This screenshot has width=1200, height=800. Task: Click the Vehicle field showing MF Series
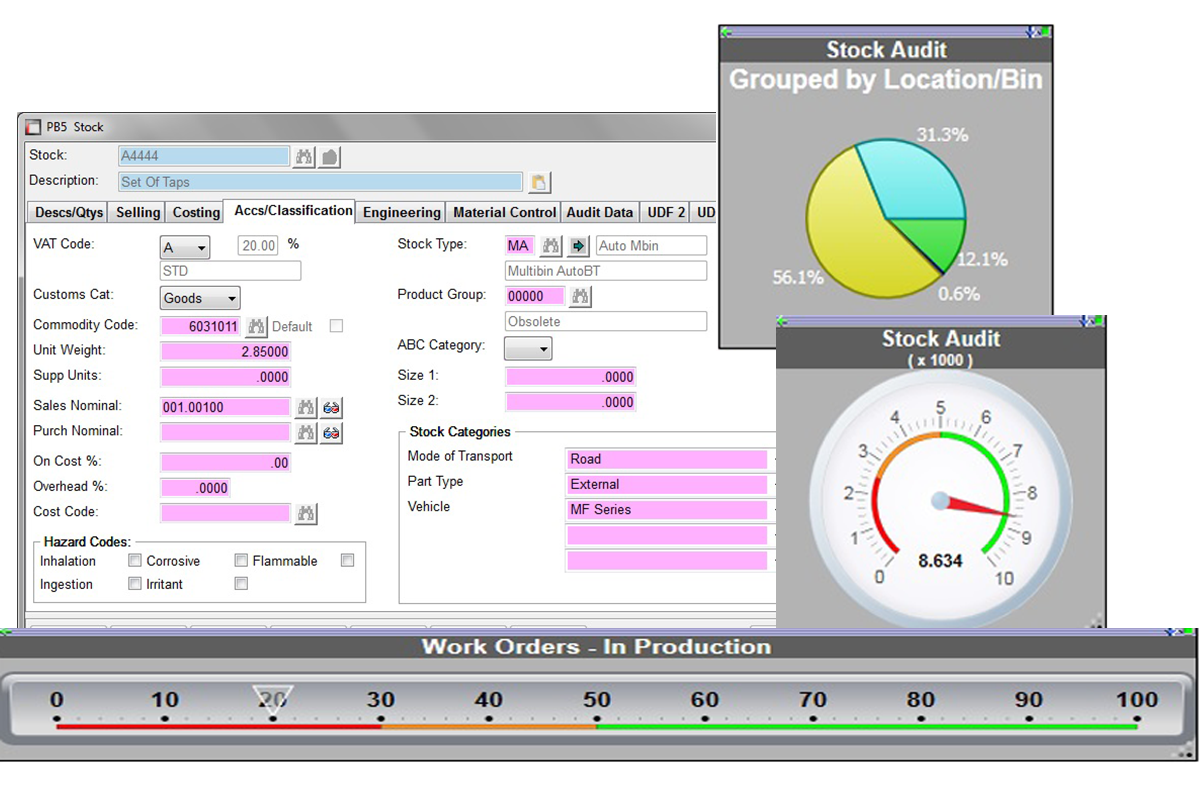[667, 510]
